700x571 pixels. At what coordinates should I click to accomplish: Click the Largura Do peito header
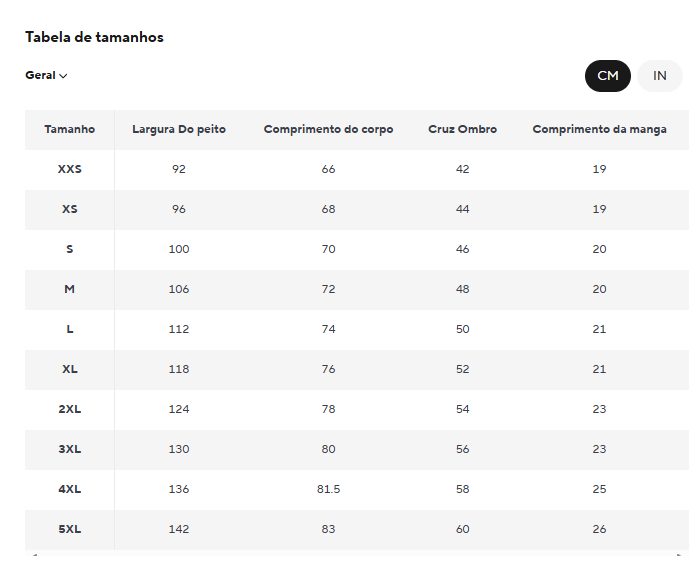[179, 129]
